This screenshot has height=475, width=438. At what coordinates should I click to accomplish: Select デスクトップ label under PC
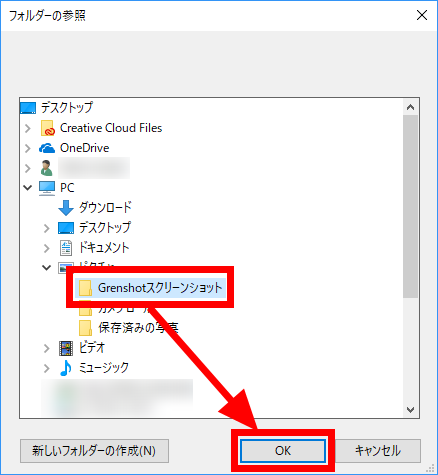click(105, 228)
